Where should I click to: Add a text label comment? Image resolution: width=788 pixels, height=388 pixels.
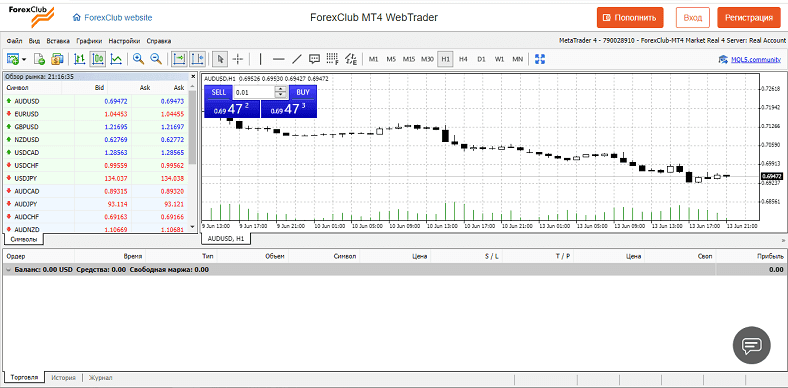(x=315, y=59)
